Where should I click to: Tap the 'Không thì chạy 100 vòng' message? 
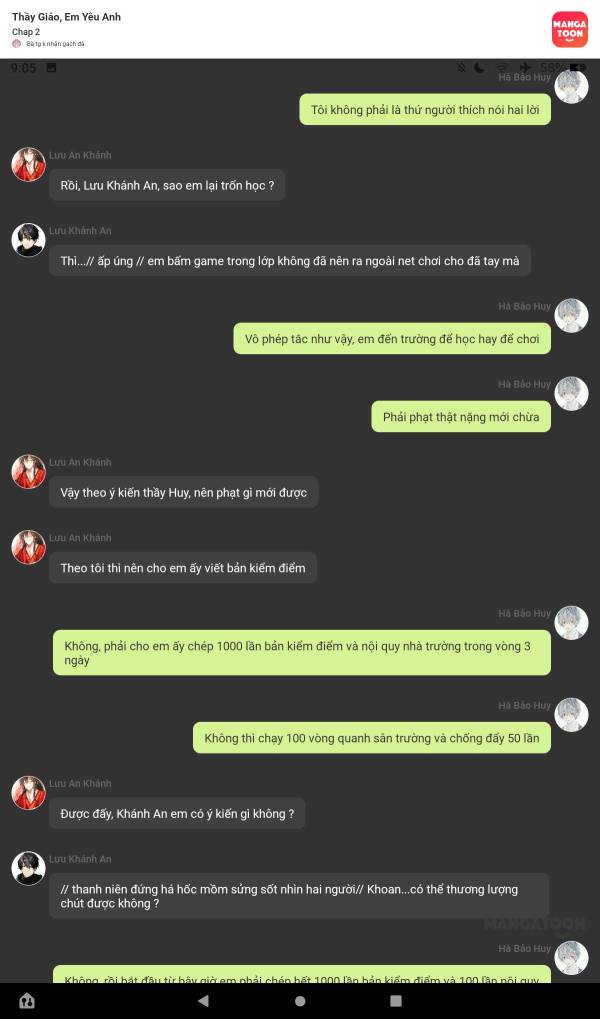click(x=372, y=738)
